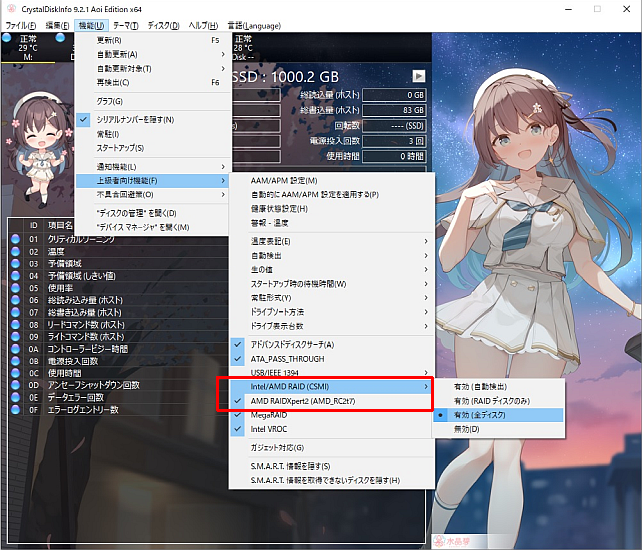Select attribute row 0A コントローラービジー時間
642x550 pixels.
(119, 349)
